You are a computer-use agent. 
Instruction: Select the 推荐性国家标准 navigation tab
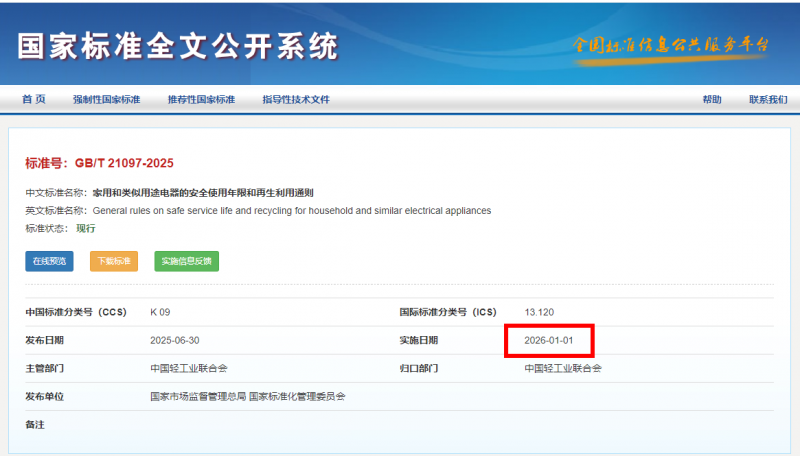[x=201, y=100]
